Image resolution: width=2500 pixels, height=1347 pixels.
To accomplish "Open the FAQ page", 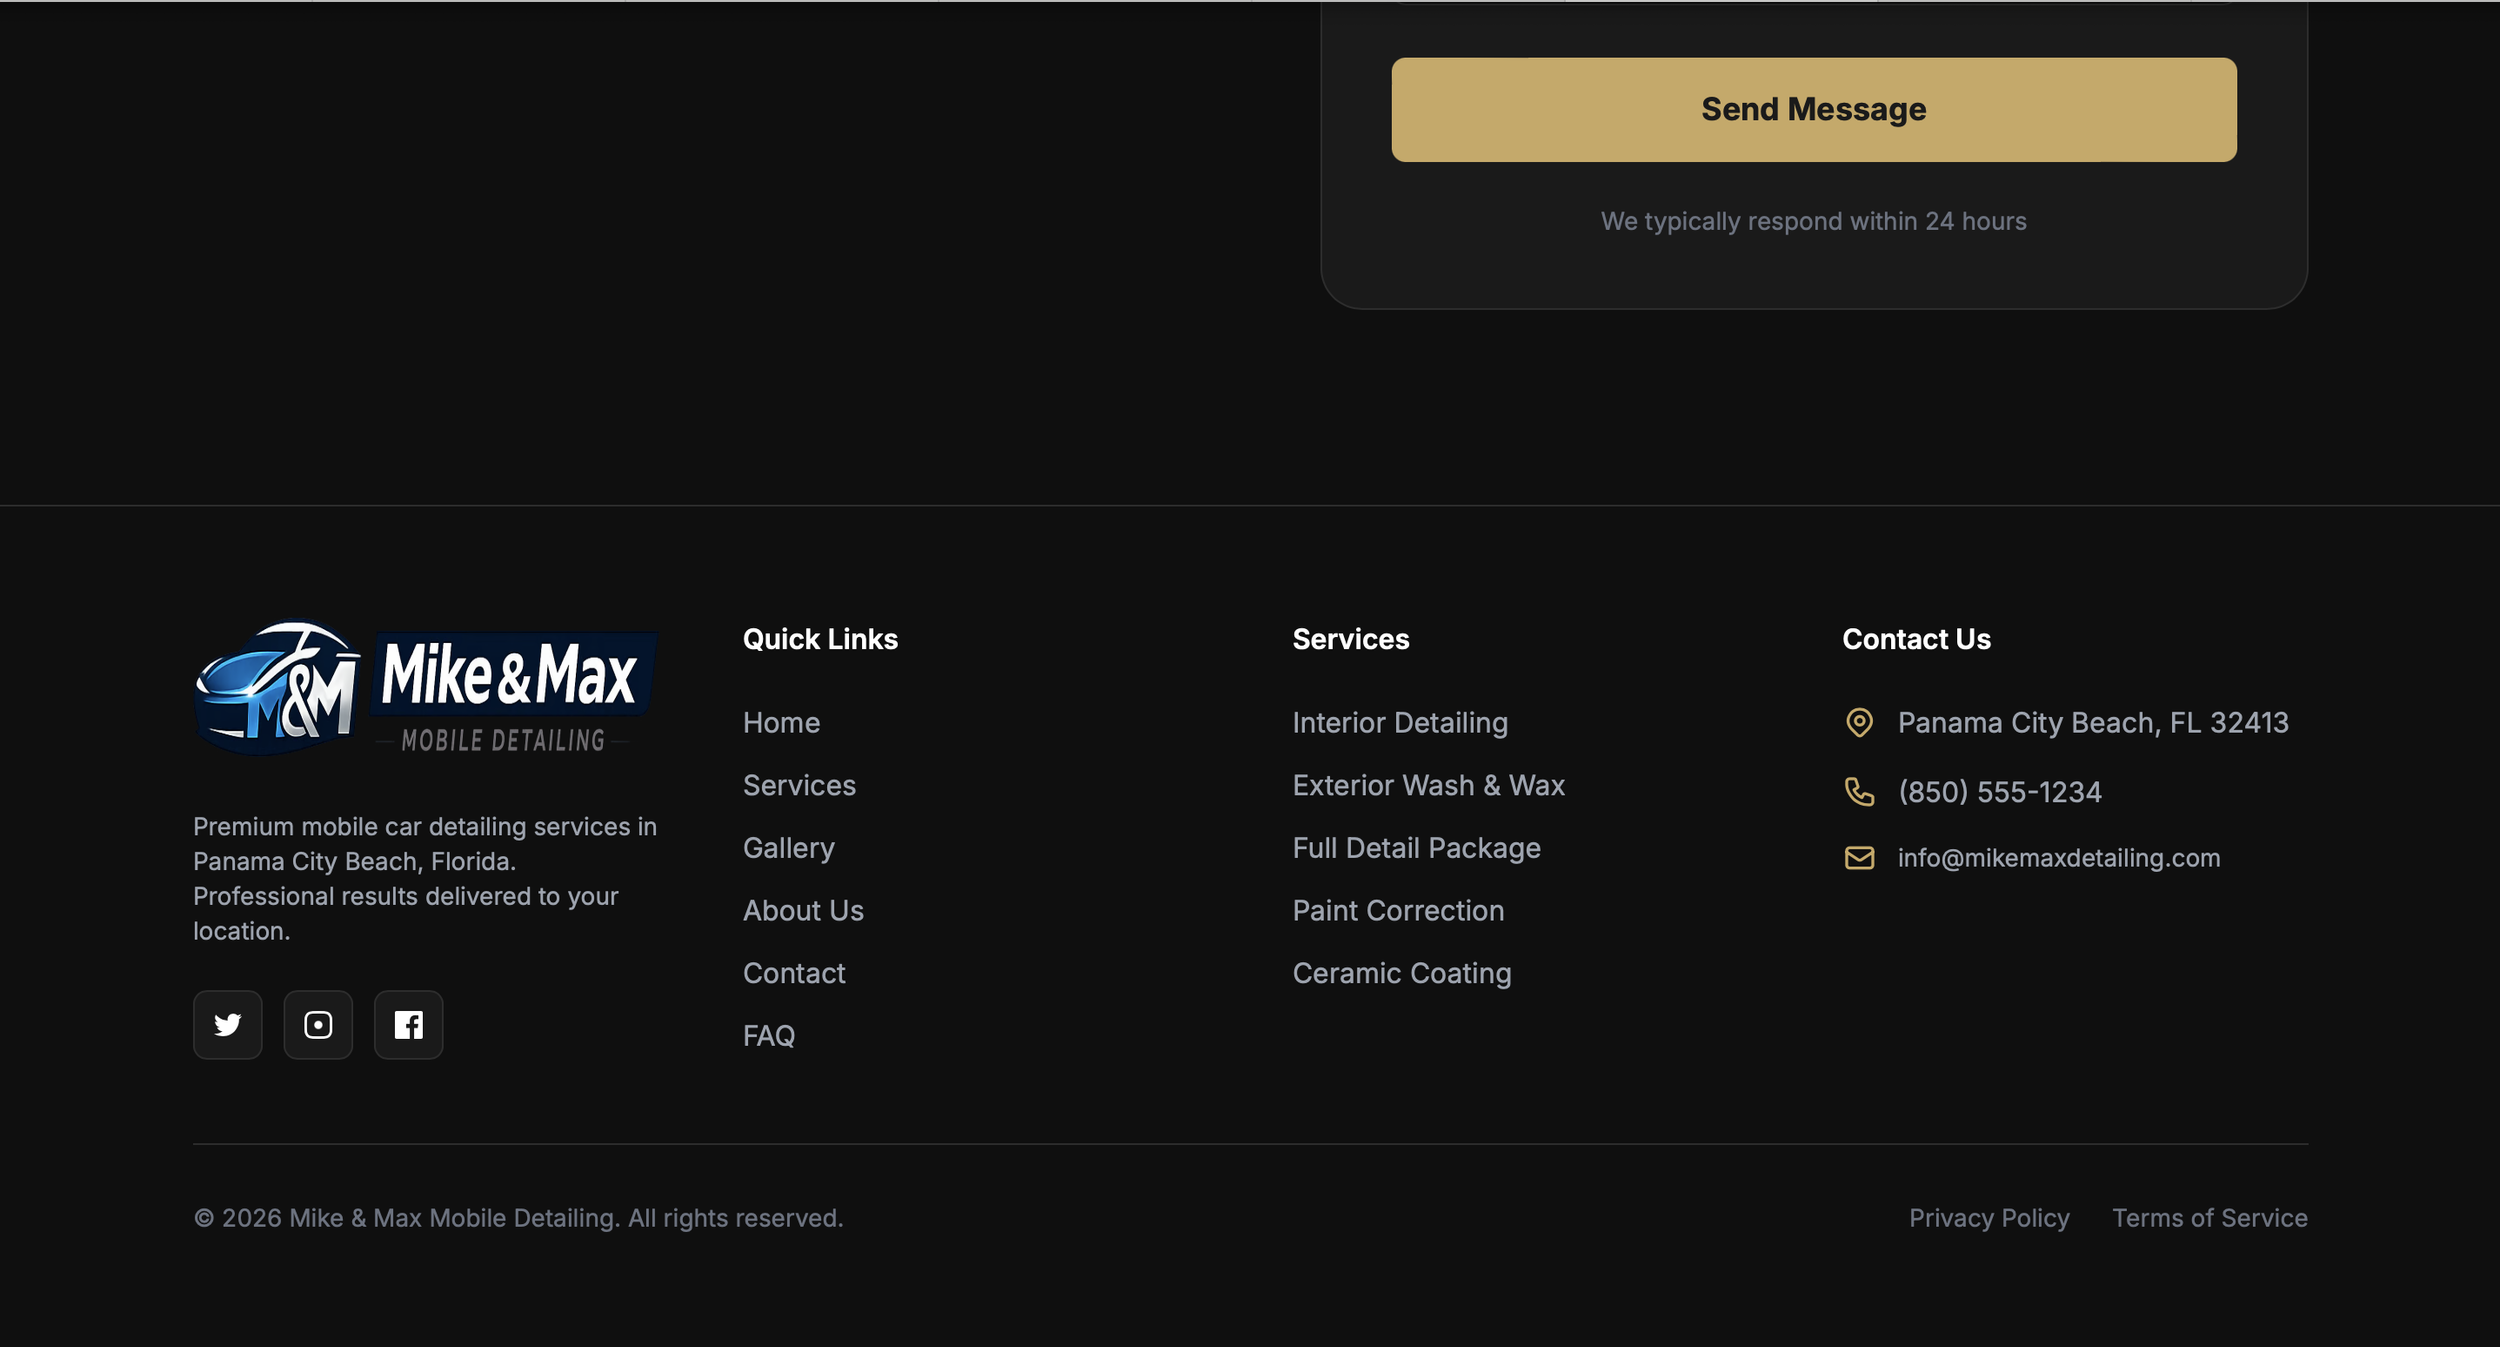I will point(768,1035).
